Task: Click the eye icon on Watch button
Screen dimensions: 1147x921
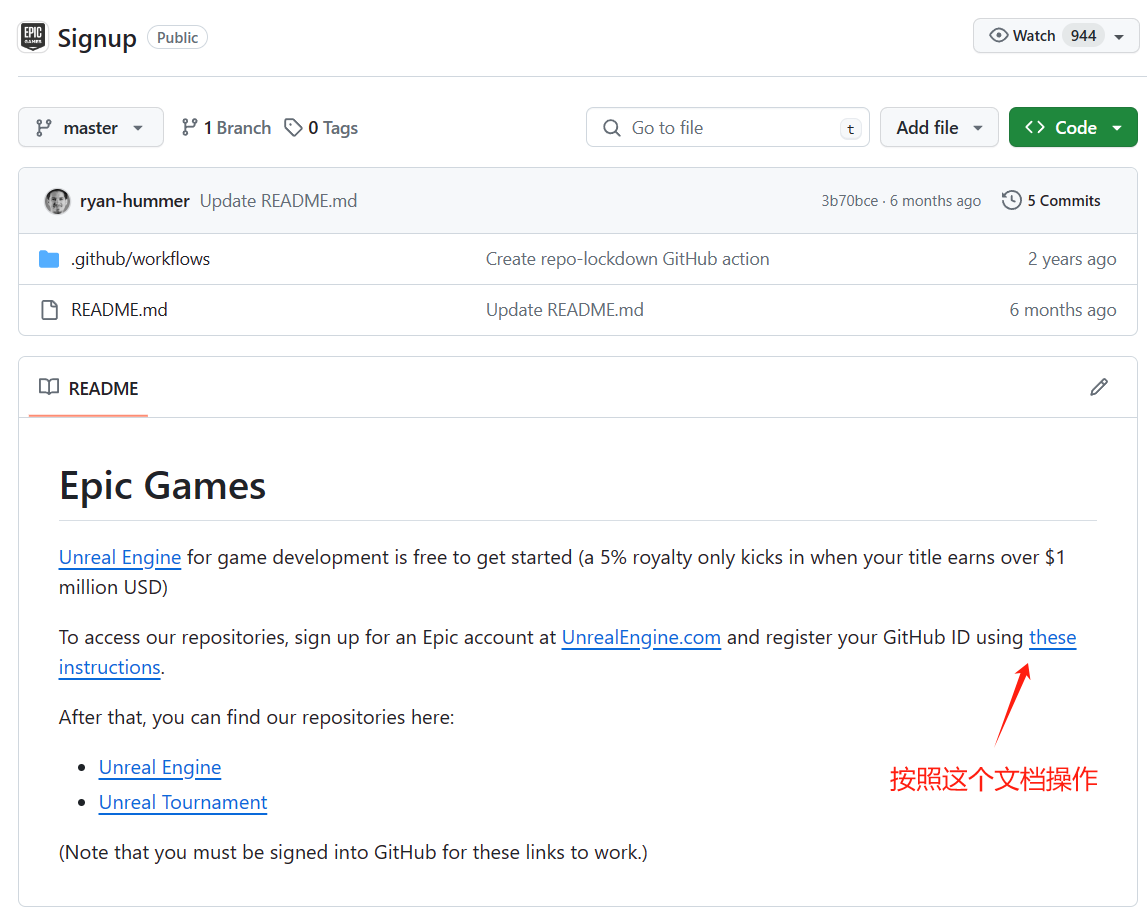Action: pyautogui.click(x=998, y=36)
